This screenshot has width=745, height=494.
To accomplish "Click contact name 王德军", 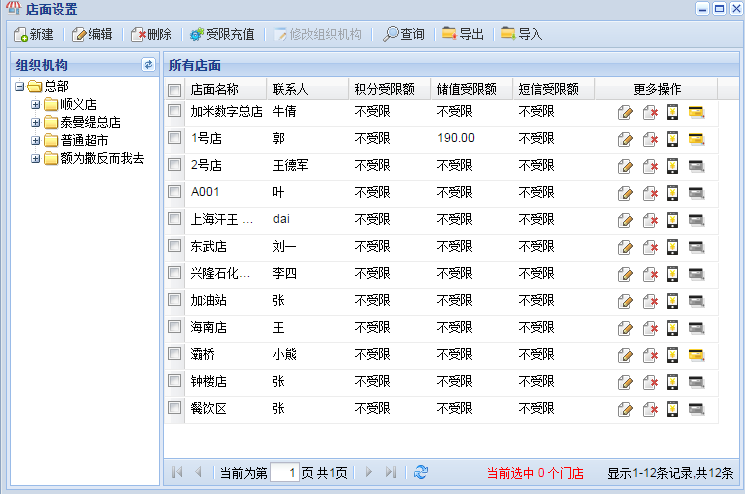I will point(290,165).
